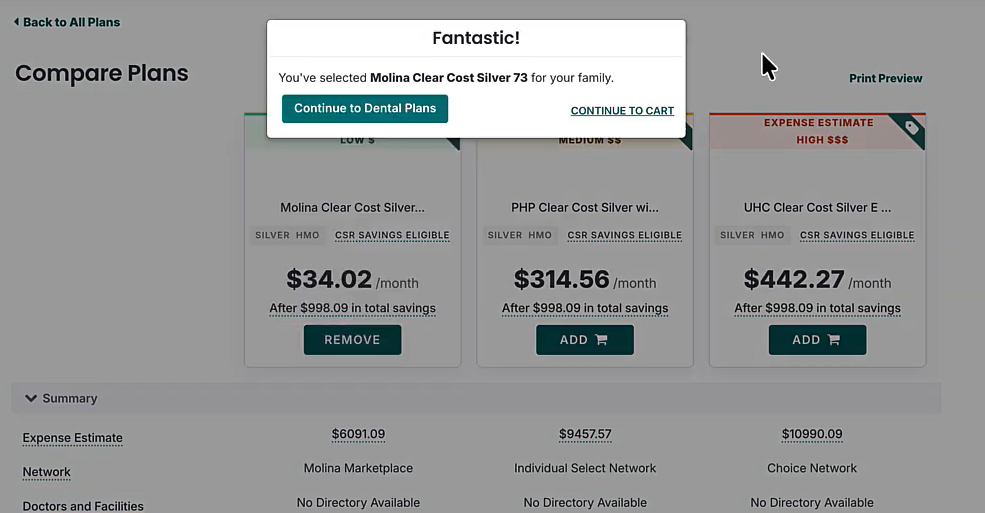
Task: Click the cart icon on UHC plan's Add button
Action: coord(833,340)
